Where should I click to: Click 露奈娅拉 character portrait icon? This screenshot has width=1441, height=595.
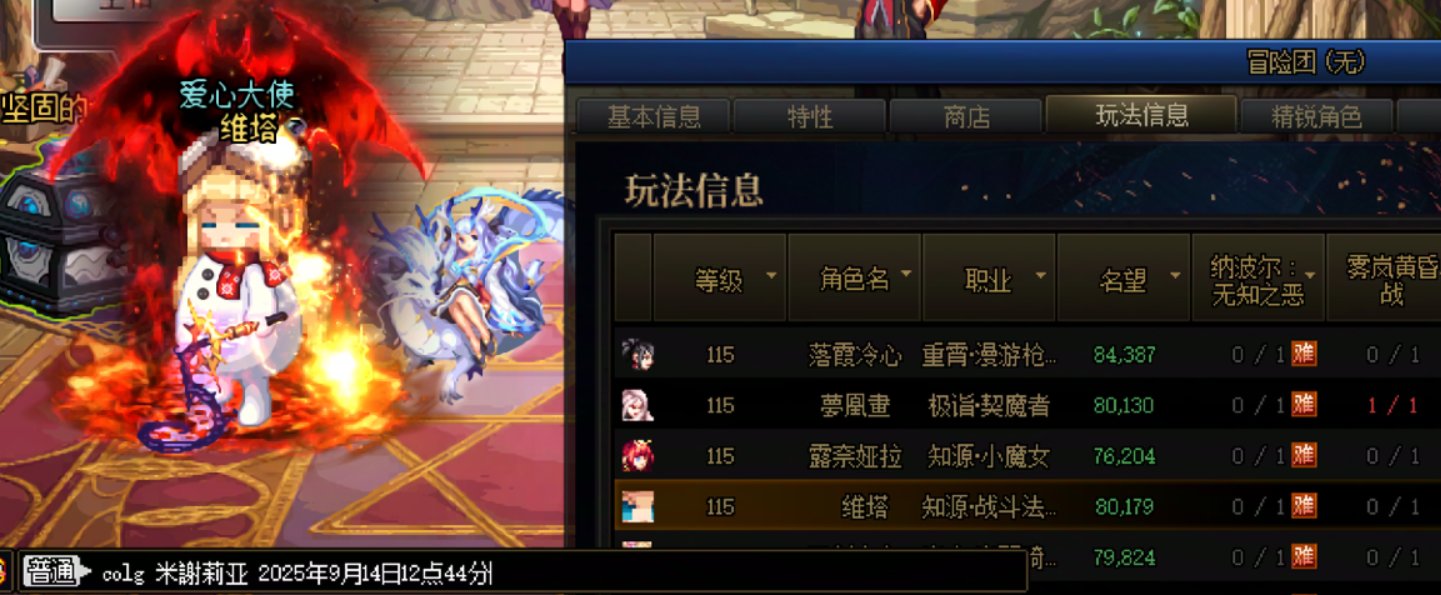(635, 456)
